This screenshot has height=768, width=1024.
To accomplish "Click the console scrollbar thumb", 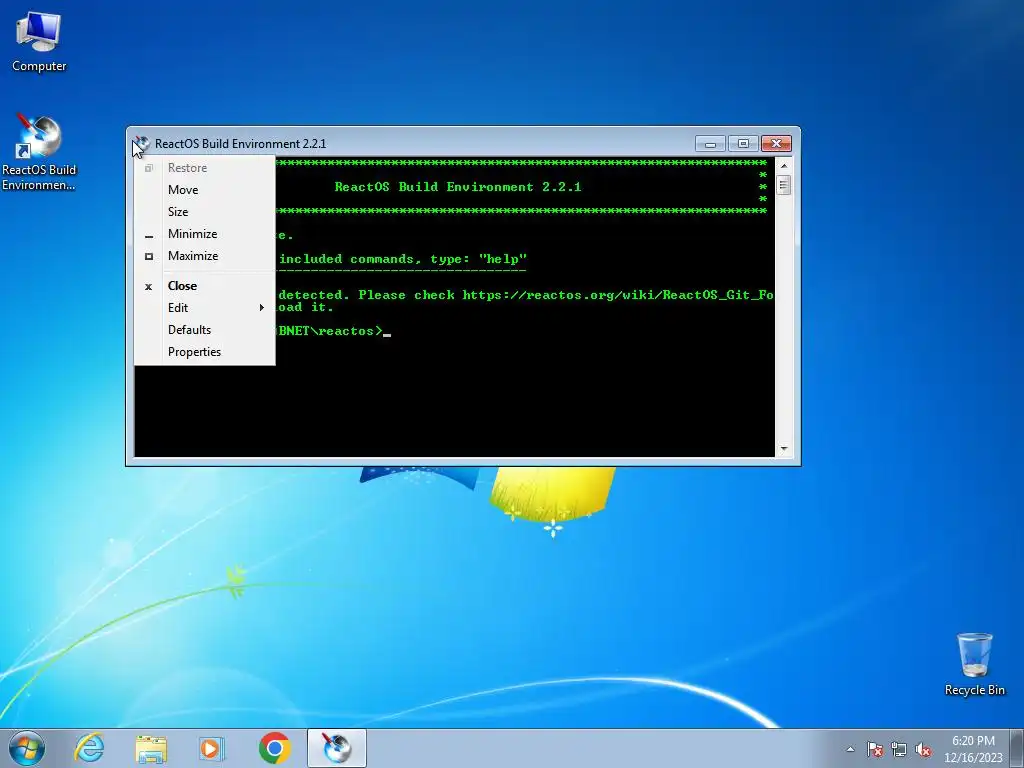I will (x=784, y=185).
